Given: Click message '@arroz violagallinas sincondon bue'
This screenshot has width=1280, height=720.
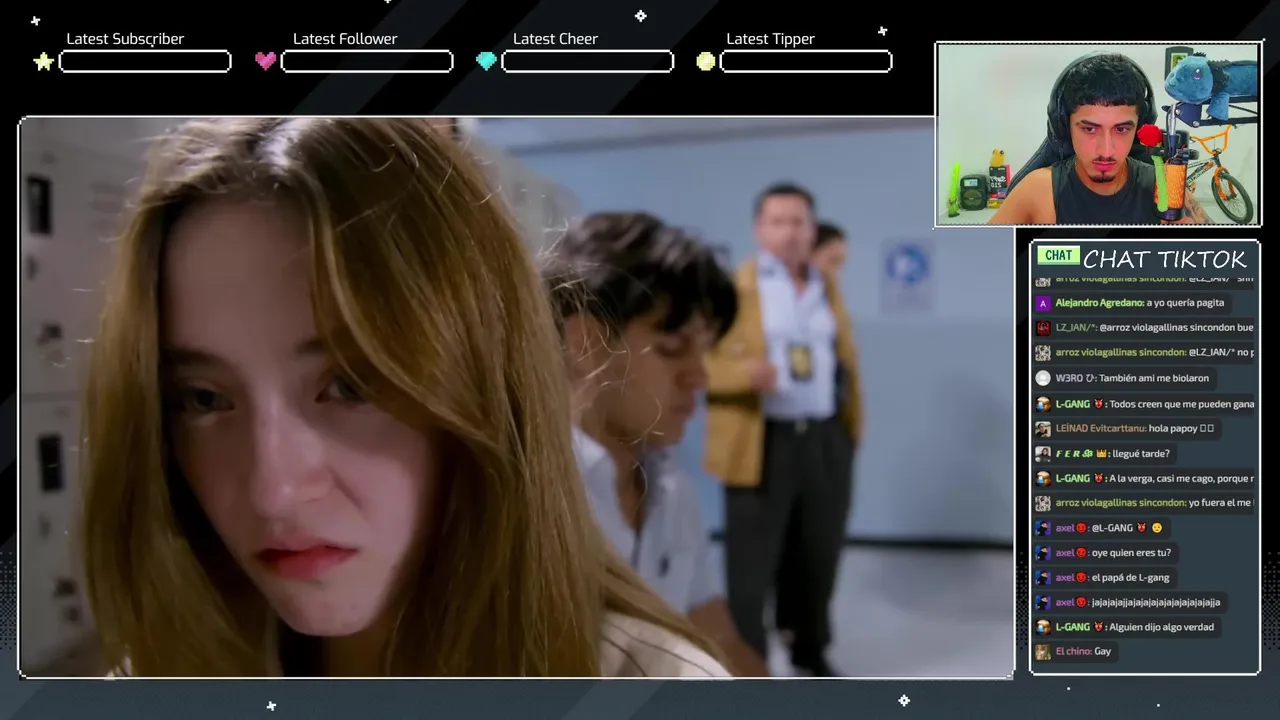Looking at the screenshot, I should (1176, 328).
